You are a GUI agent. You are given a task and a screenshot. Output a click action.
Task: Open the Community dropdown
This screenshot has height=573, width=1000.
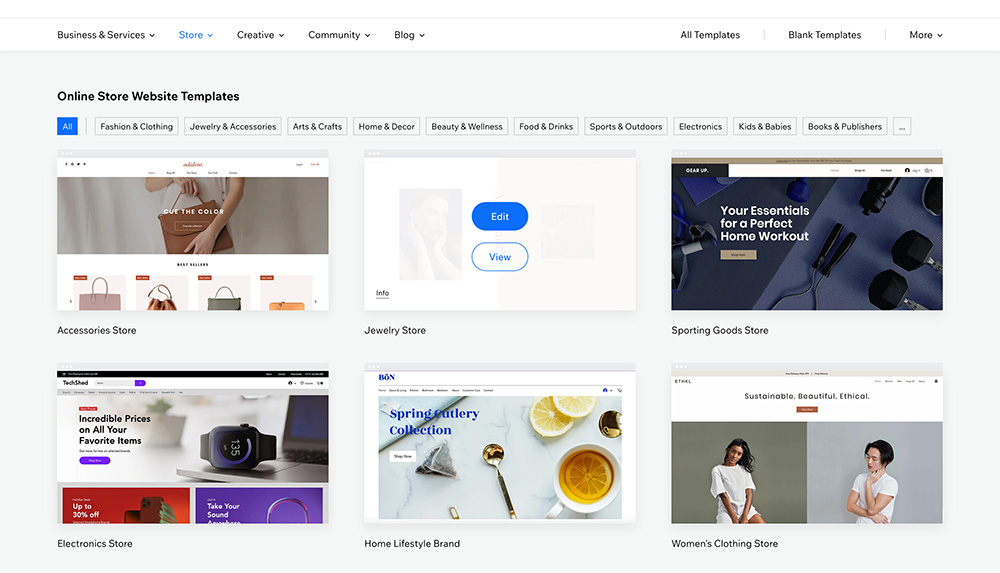click(x=339, y=35)
